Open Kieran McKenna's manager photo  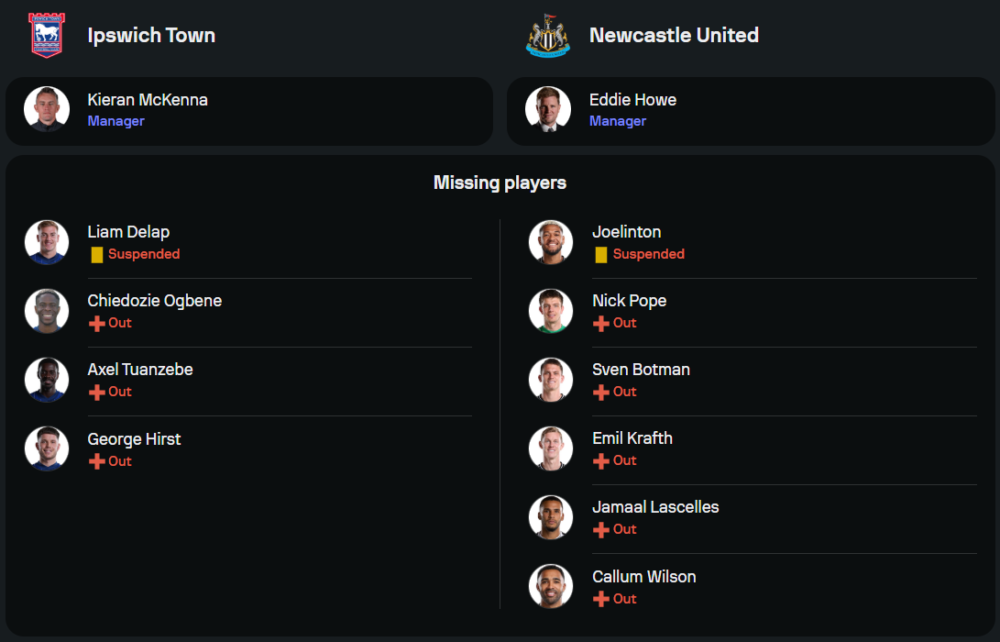click(47, 109)
